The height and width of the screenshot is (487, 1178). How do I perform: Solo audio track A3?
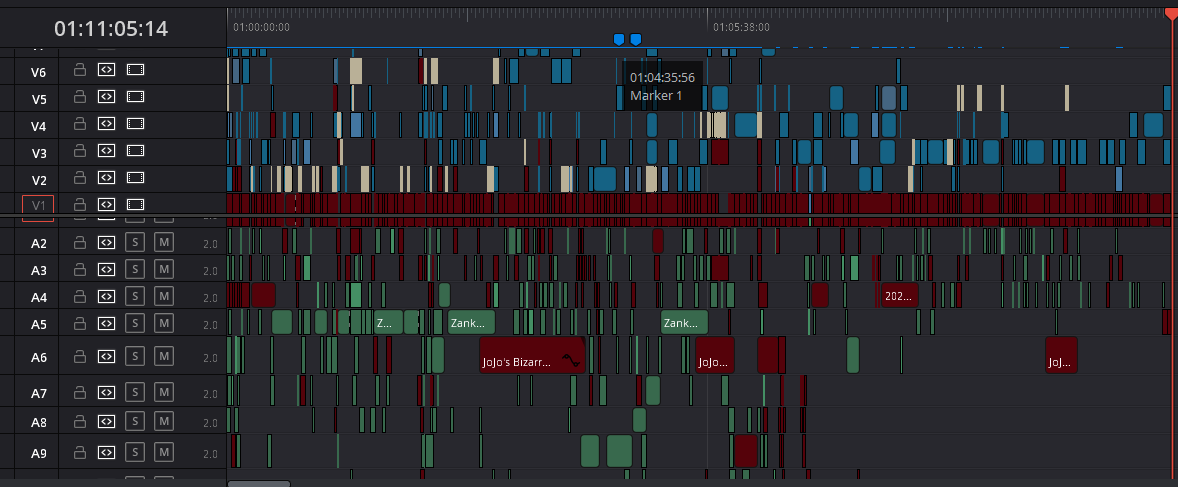point(134,269)
